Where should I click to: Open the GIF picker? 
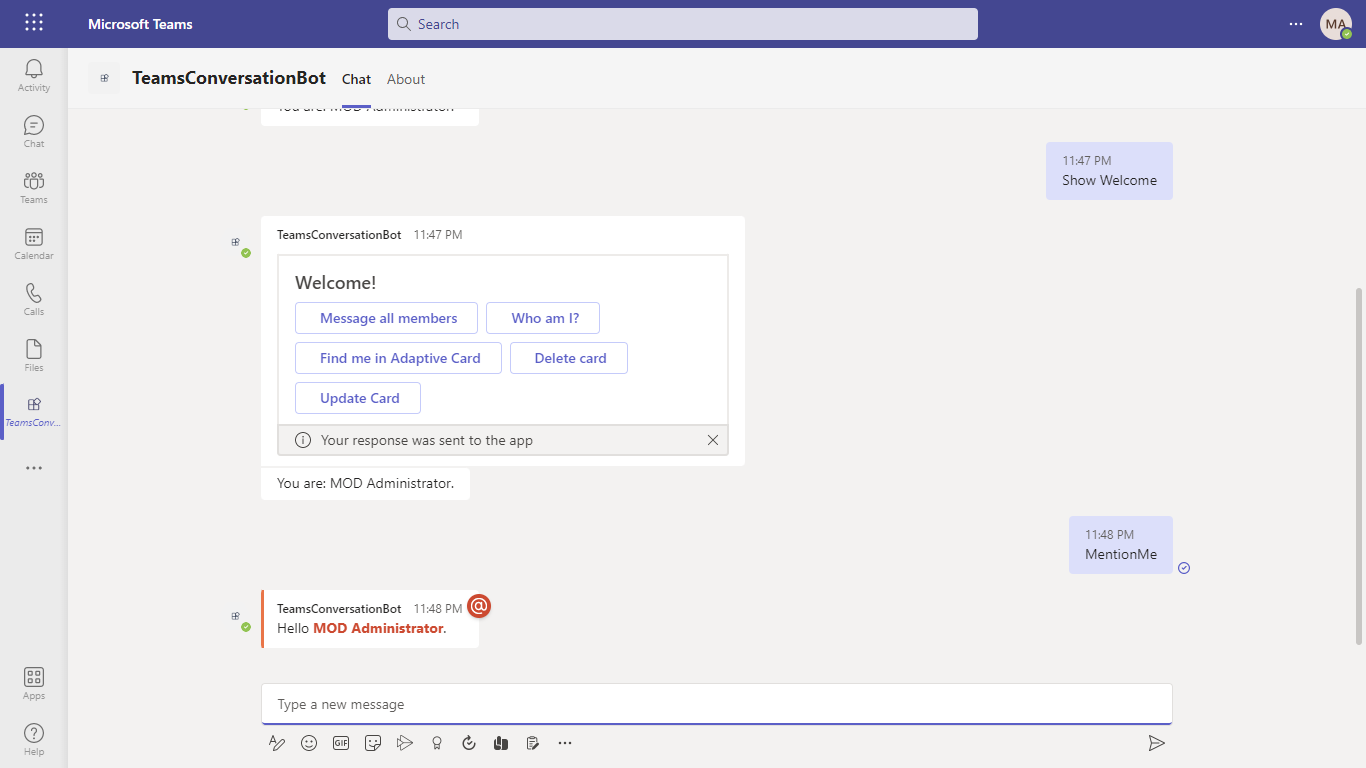click(x=341, y=743)
